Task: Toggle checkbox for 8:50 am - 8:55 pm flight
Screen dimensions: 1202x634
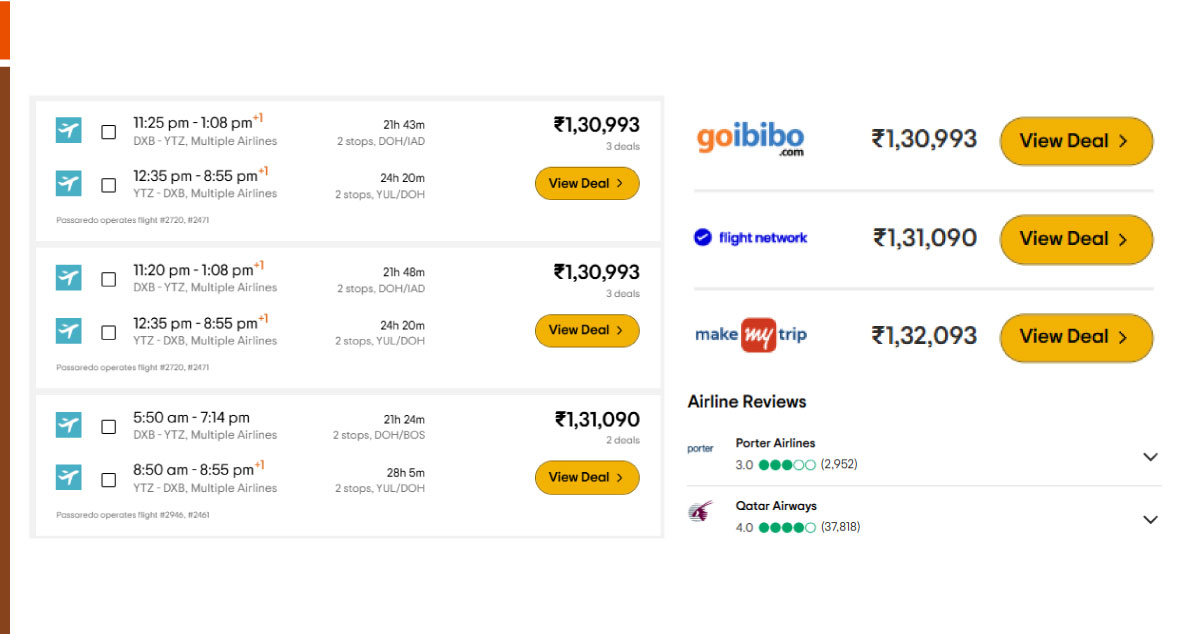Action: pyautogui.click(x=109, y=479)
